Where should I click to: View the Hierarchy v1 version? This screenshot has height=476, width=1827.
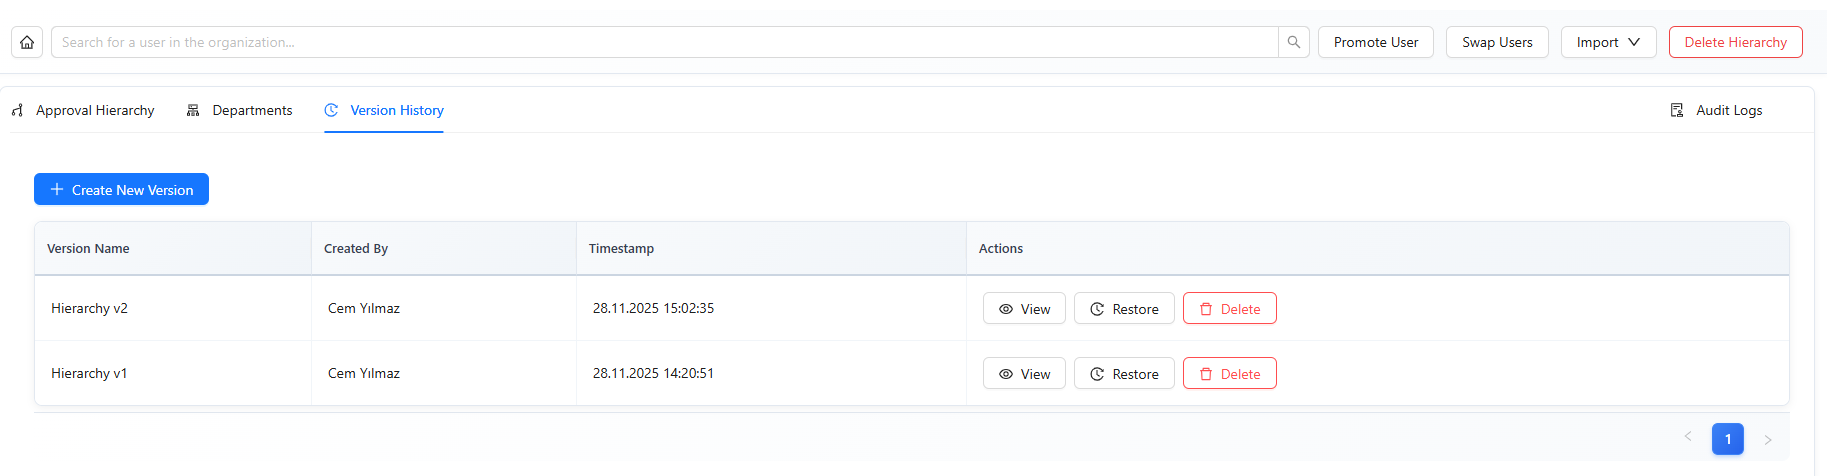1024,374
